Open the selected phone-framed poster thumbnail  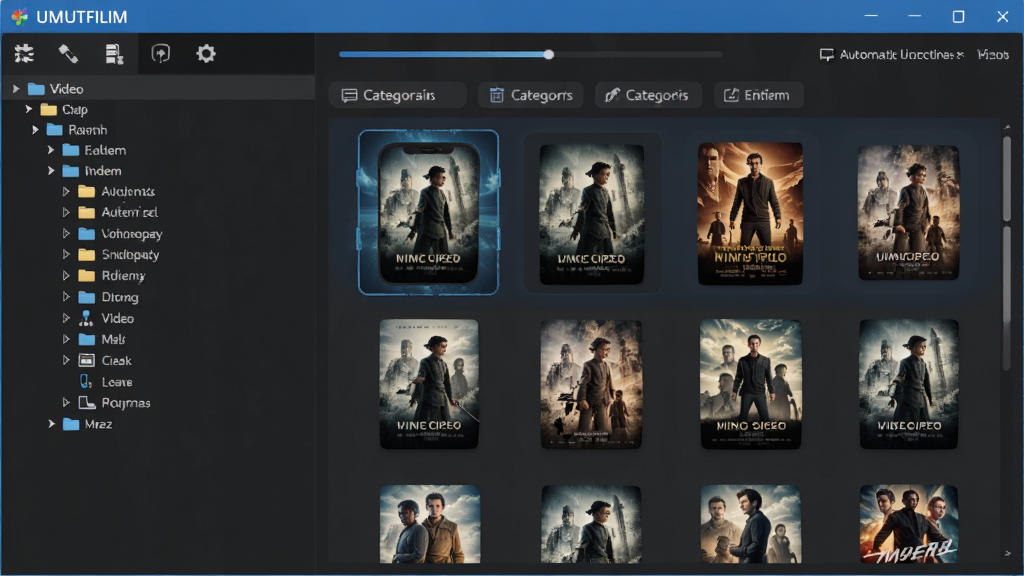[428, 212]
